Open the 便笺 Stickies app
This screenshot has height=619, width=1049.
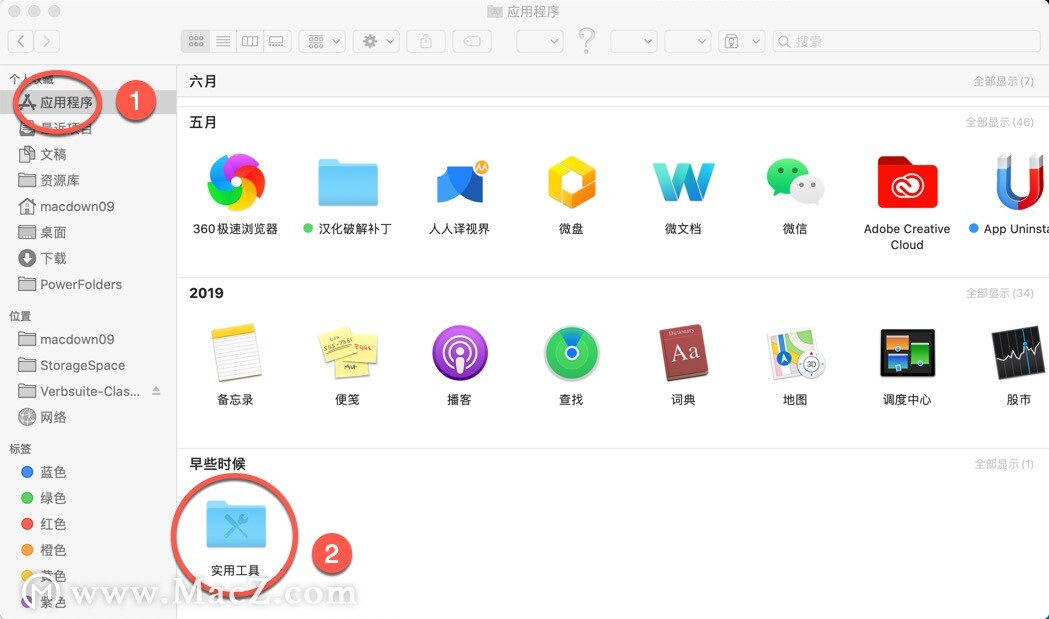point(348,353)
